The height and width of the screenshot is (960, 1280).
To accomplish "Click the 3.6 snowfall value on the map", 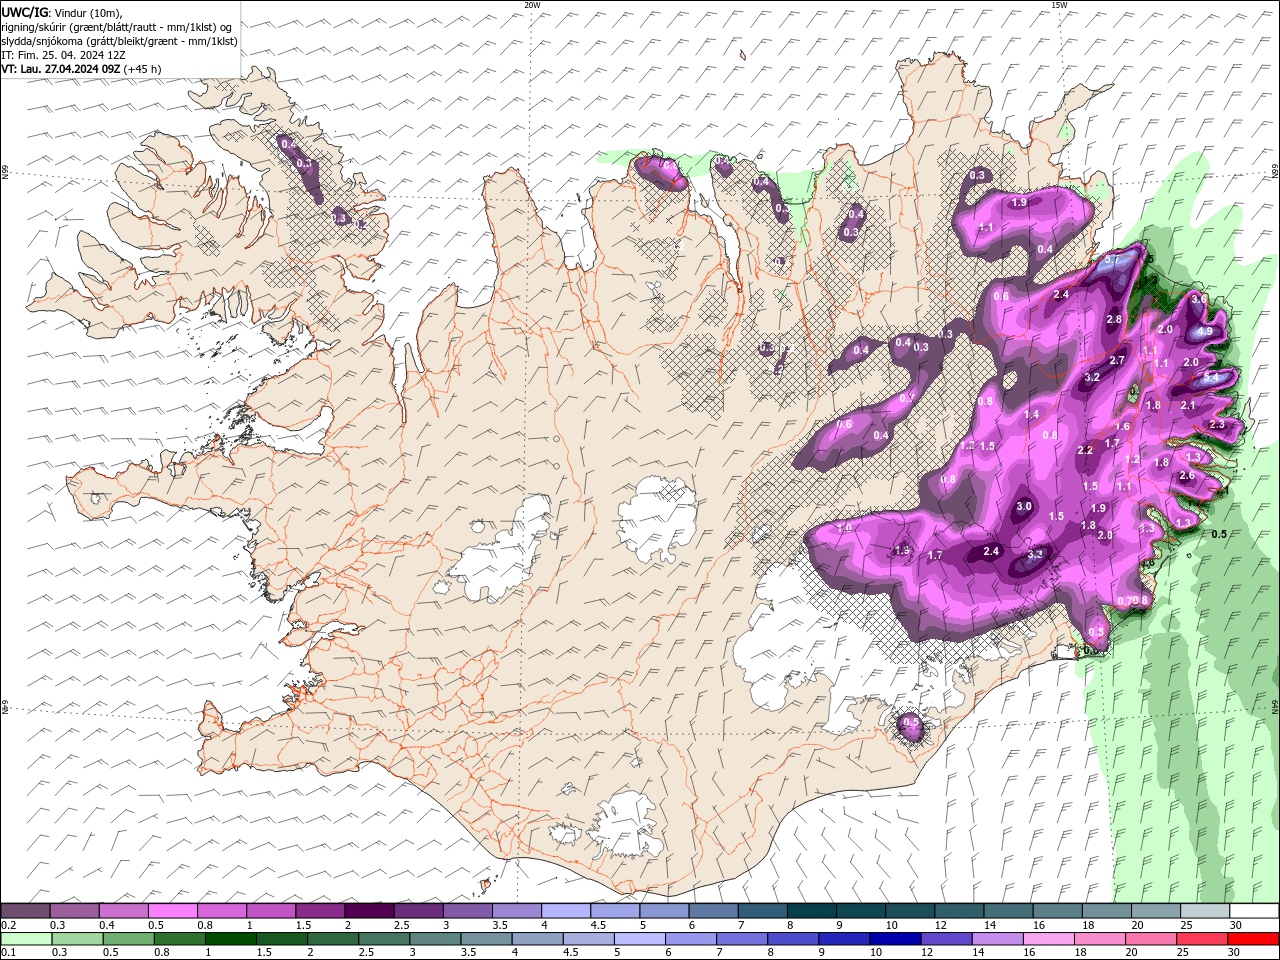I will pyautogui.click(x=1200, y=298).
